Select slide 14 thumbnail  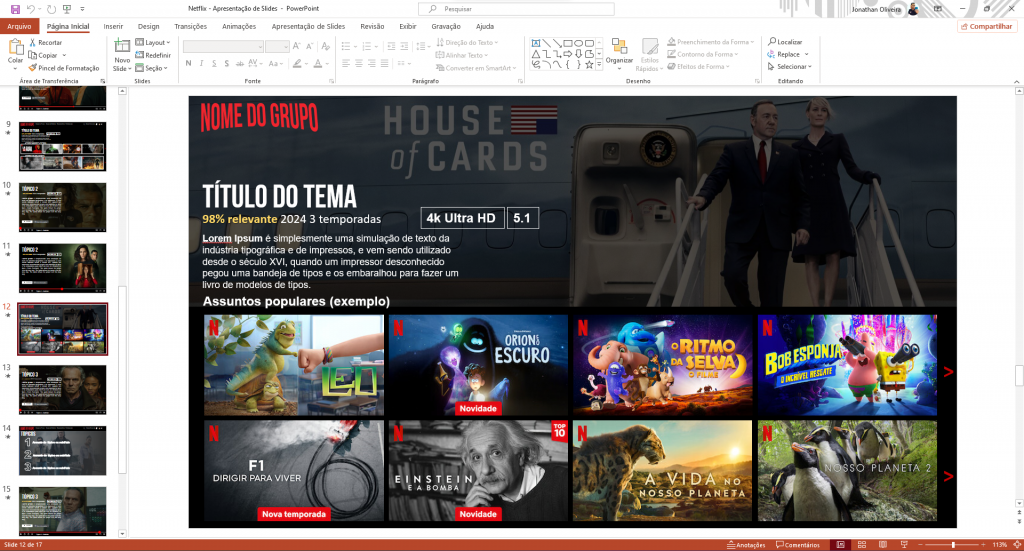coord(63,450)
